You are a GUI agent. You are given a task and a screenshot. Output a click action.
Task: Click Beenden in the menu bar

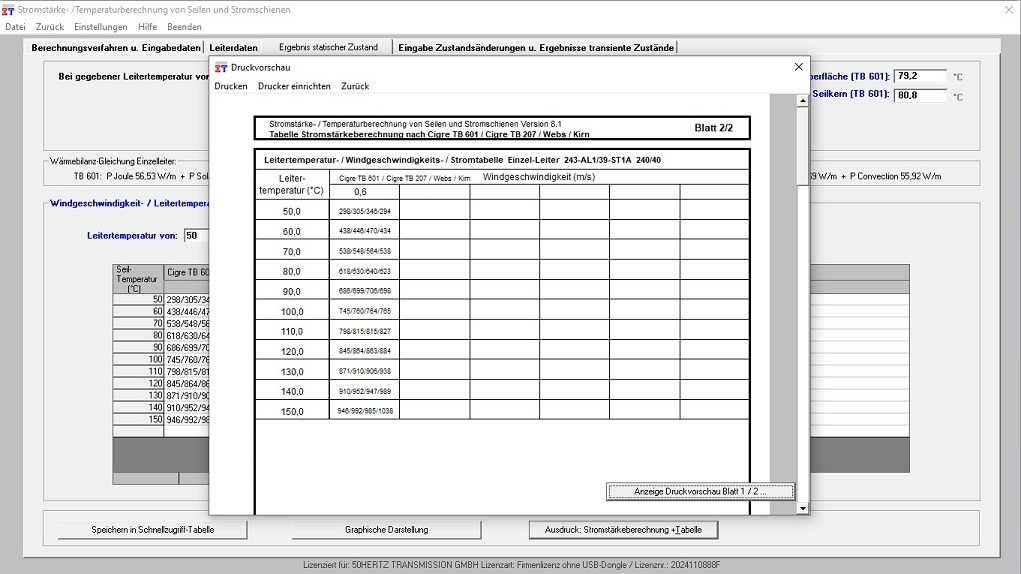click(x=184, y=27)
